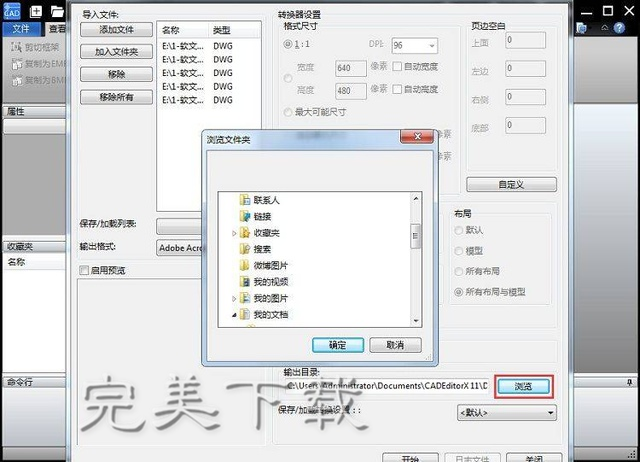Image resolution: width=640 pixels, height=462 pixels.
Task: Expand the 我的图片 tree node
Action: [x=234, y=299]
